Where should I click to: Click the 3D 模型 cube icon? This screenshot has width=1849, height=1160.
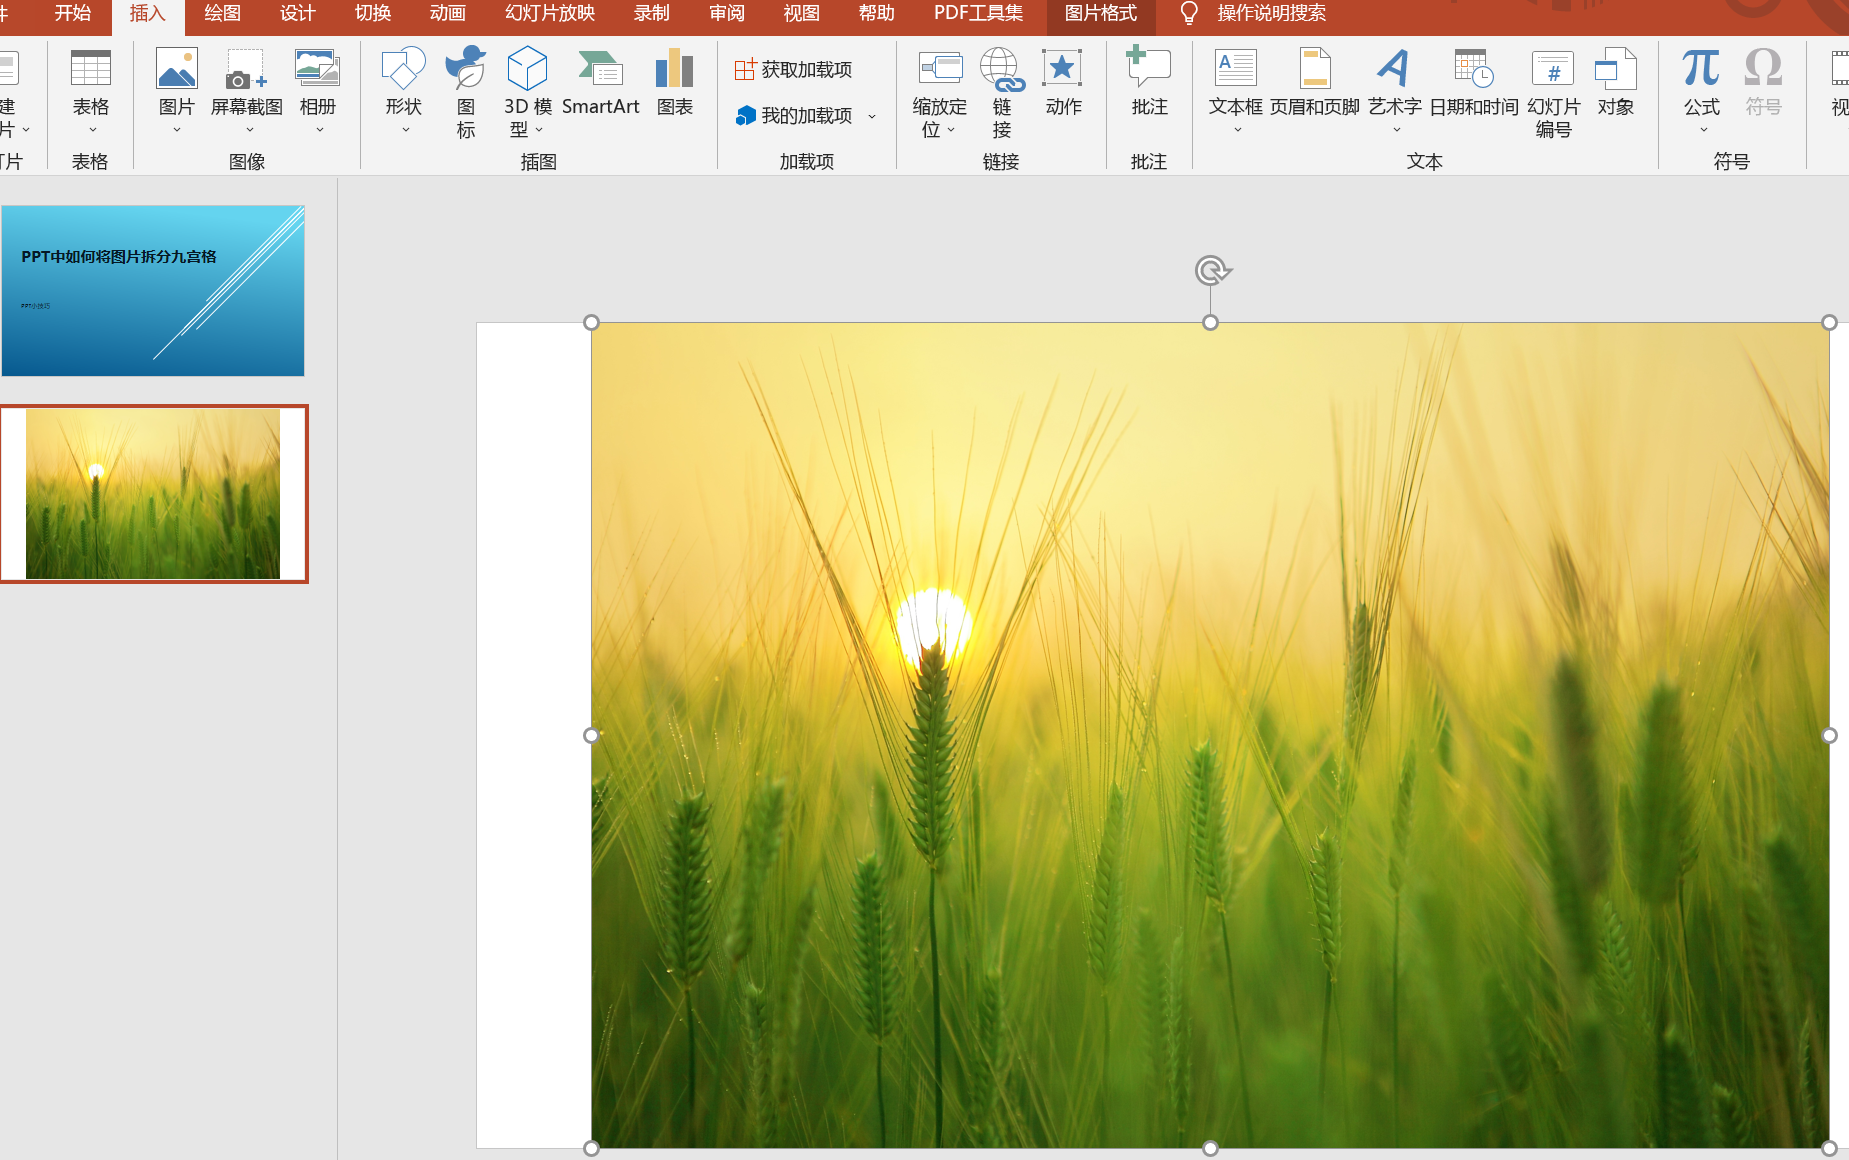pos(527,69)
